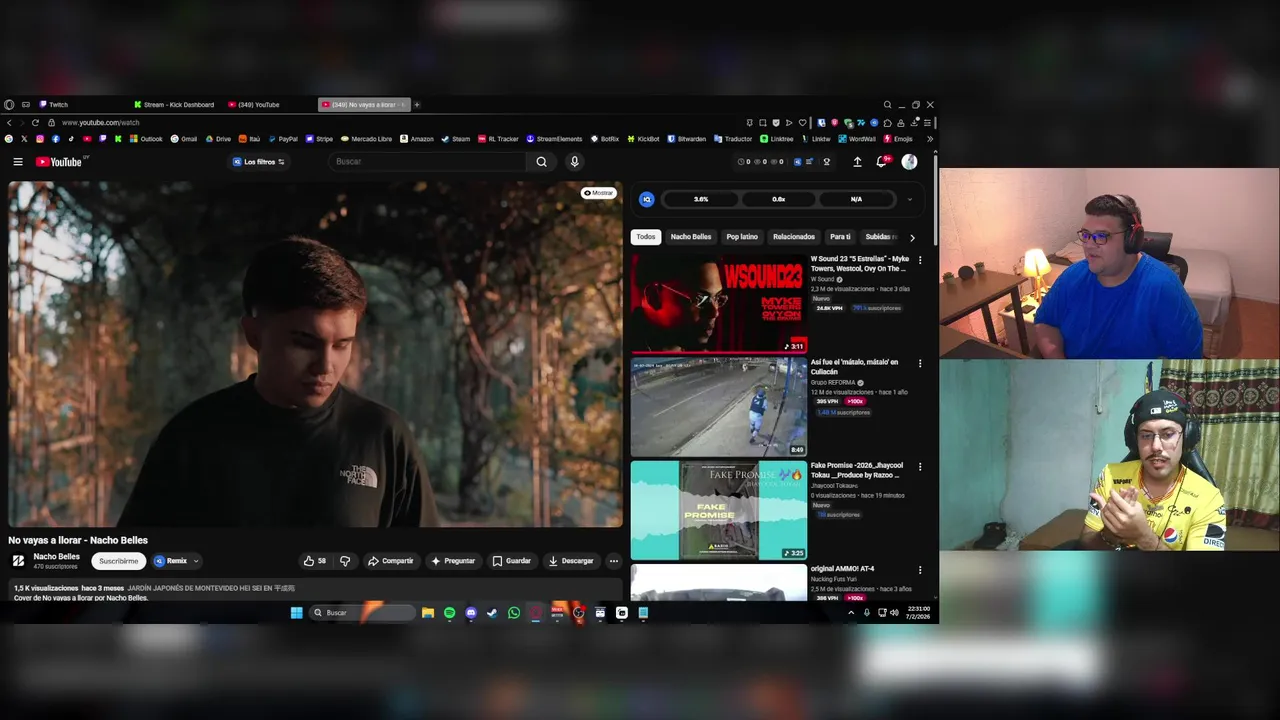
Task: Reload the page with browser refresh icon
Action: pos(36,122)
